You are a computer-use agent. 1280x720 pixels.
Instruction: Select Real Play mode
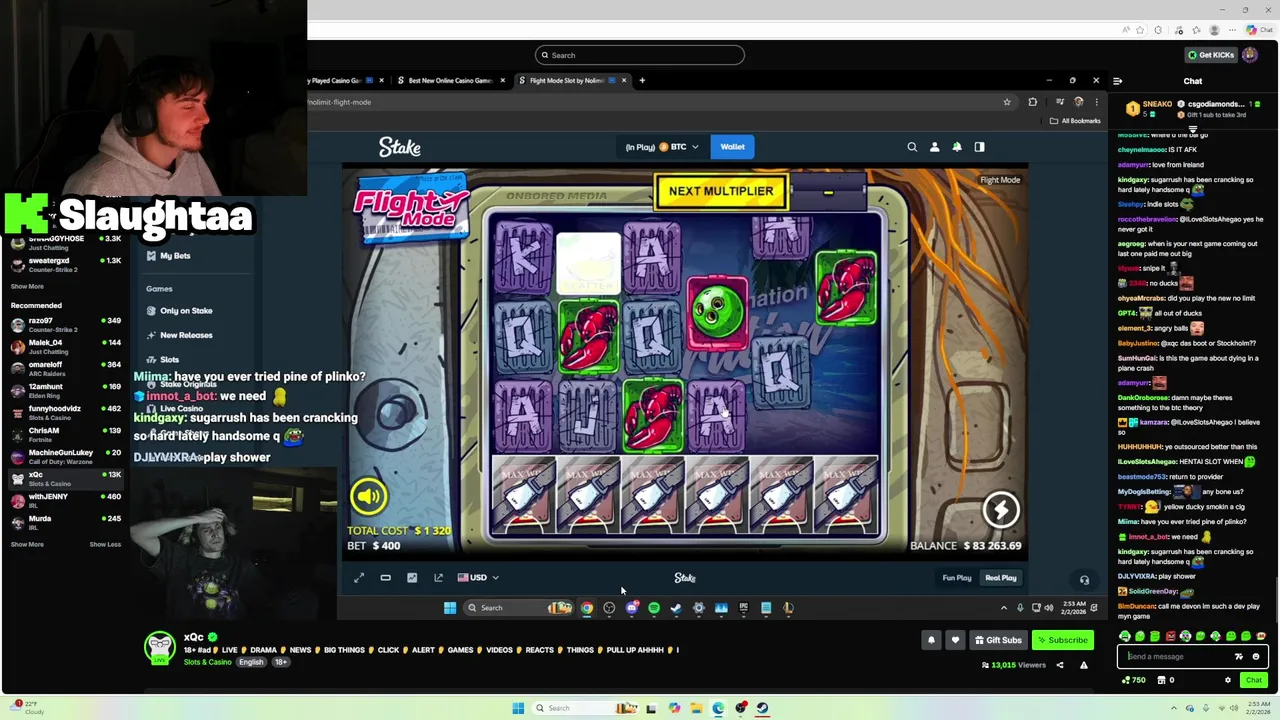(1001, 578)
